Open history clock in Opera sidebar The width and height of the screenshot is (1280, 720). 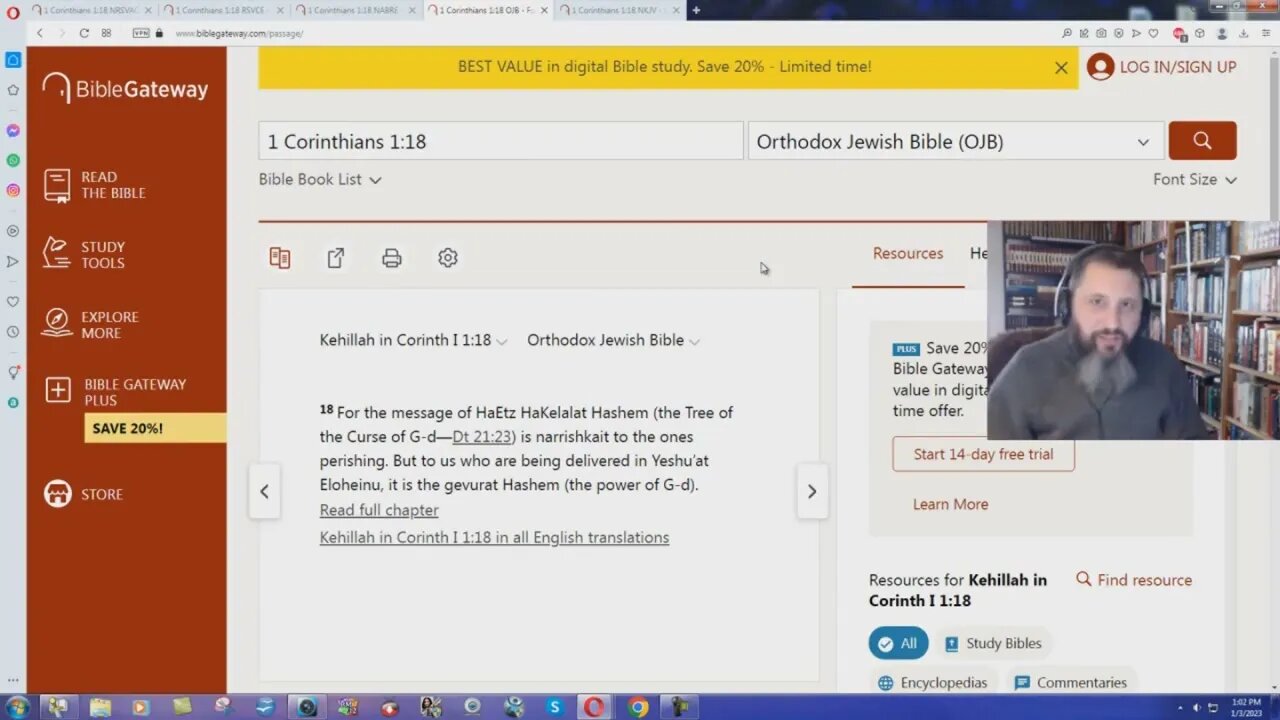(13, 331)
